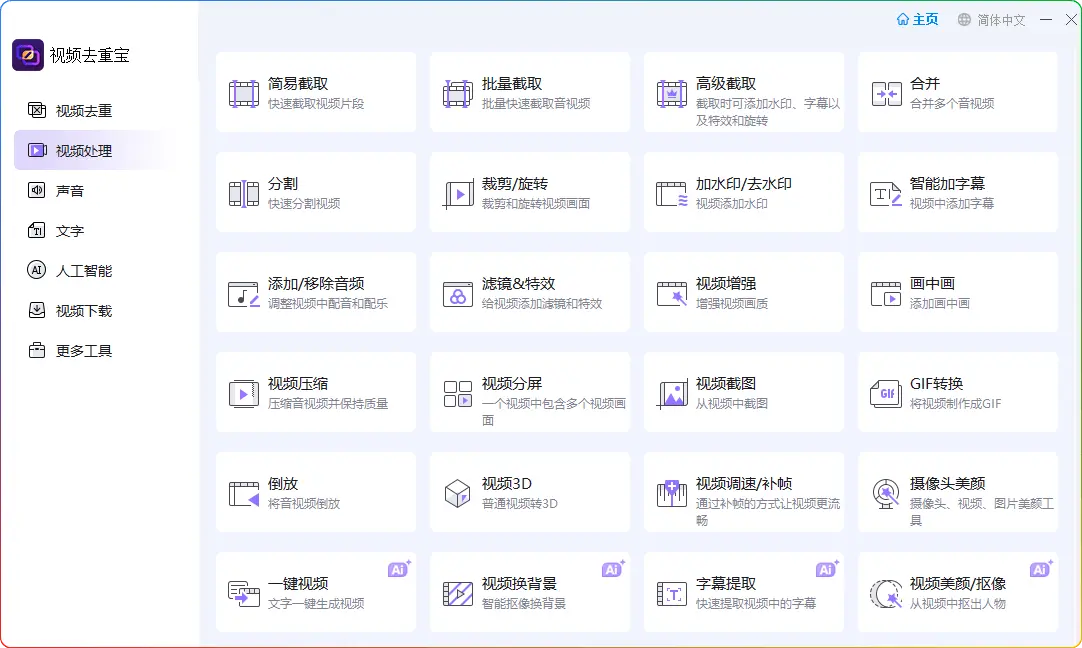The image size is (1082, 648).
Task: Open the 声音 audio sidebar section
Action: [70, 191]
